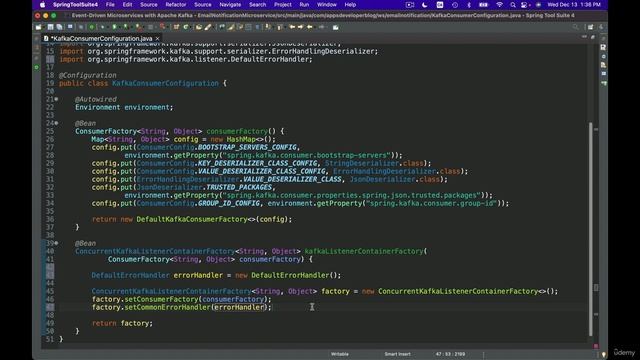
Task: Collapse the @Bean consumerFactory method at line 24
Action: pyautogui.click(x=56, y=123)
